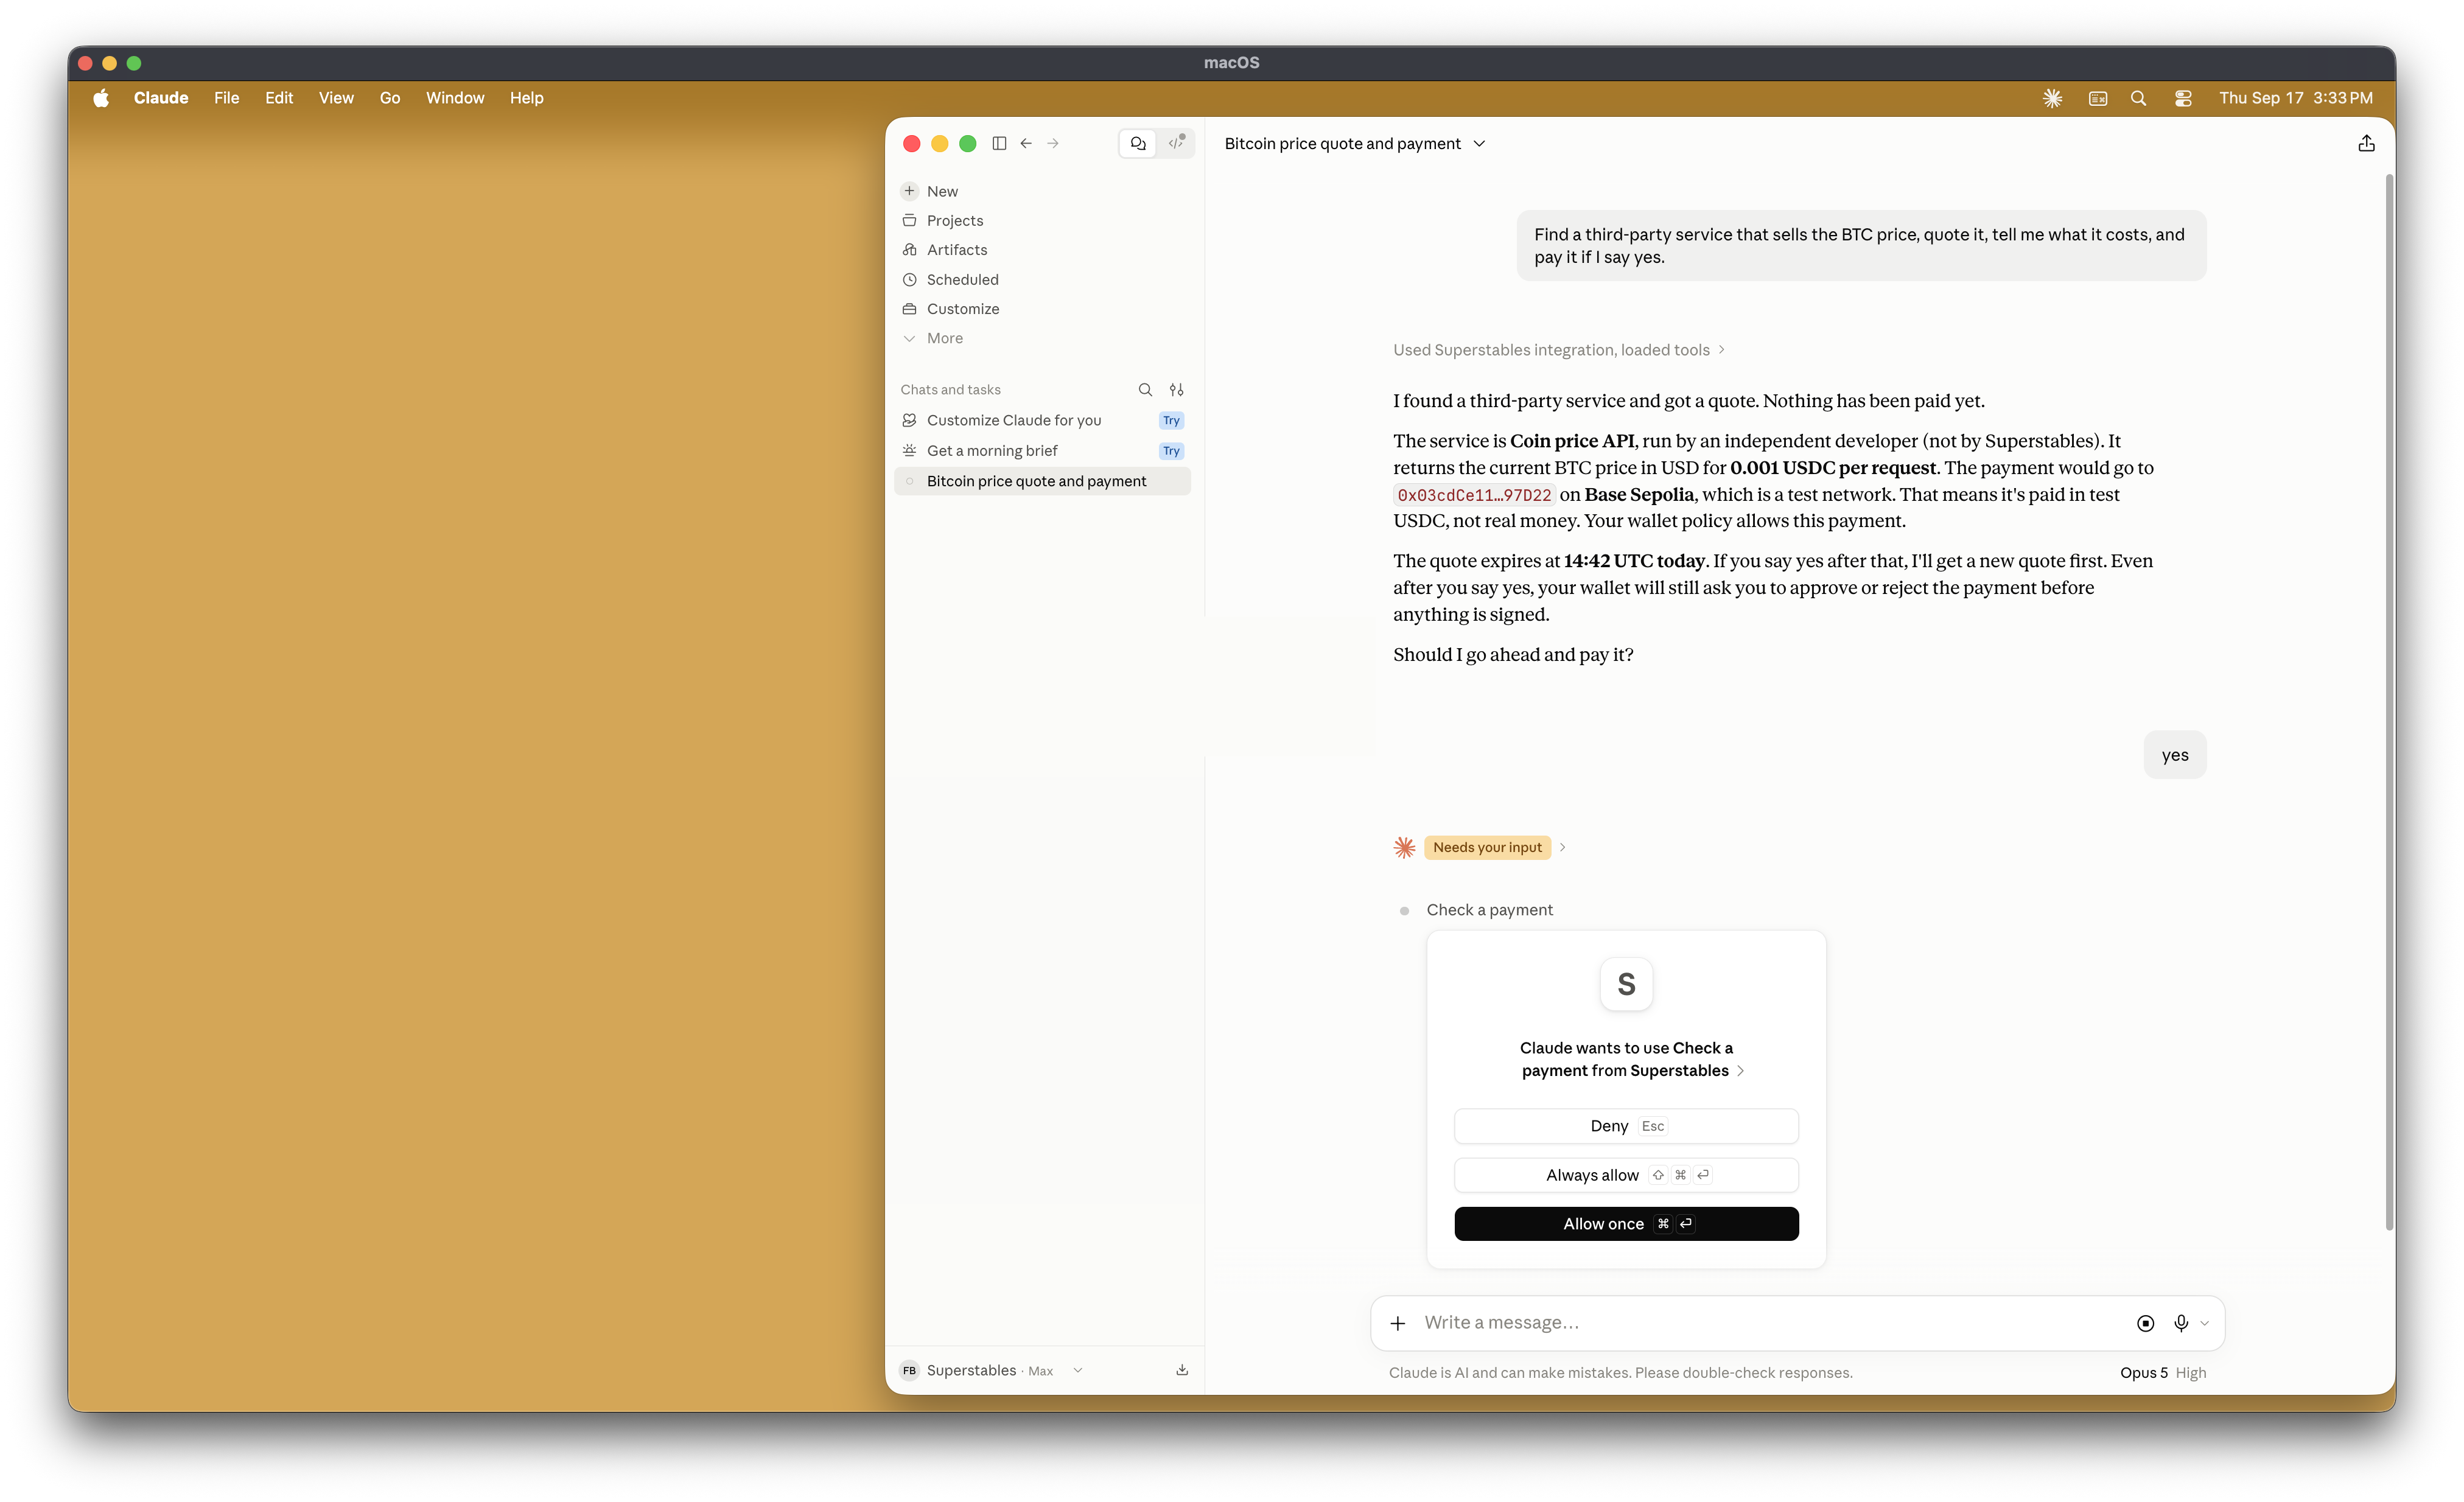Click the Check a payment step
2464x1502 pixels.
[1489, 909]
